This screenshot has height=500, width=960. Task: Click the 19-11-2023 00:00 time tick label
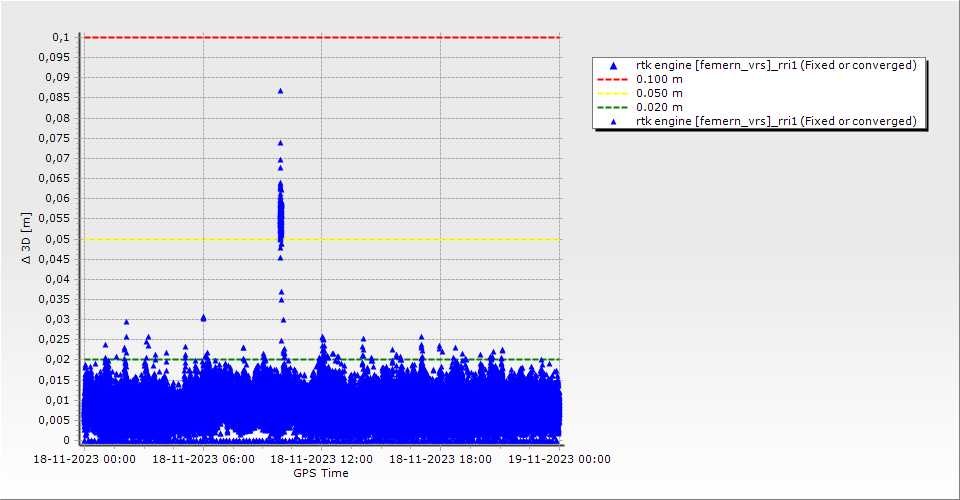pos(559,459)
